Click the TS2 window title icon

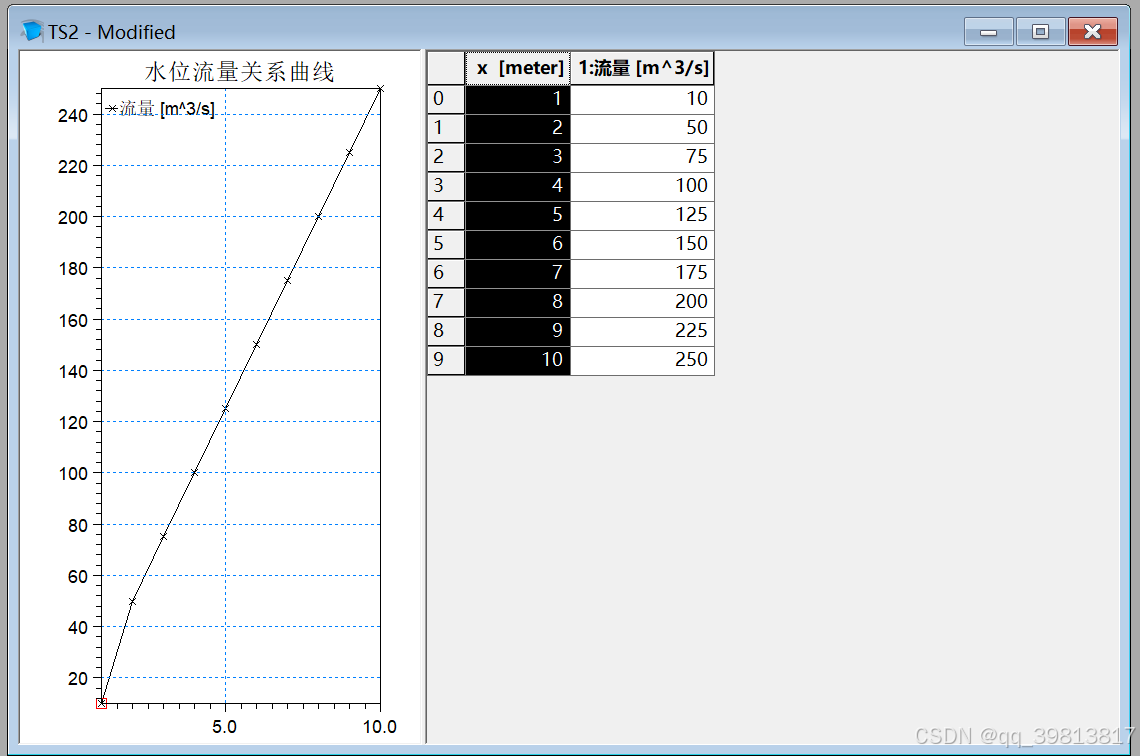32,31
